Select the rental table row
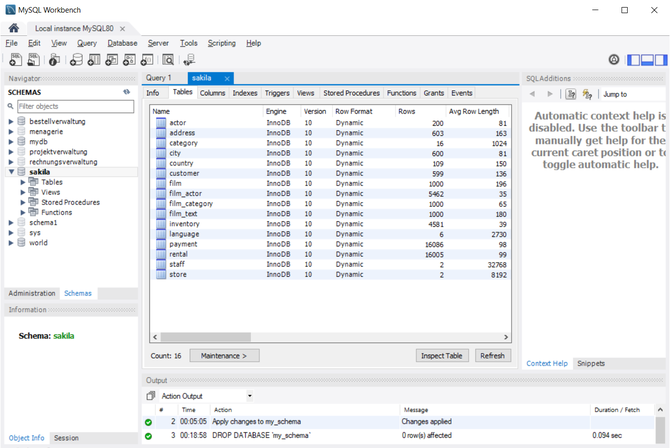This screenshot has height=448, width=670. click(330, 254)
